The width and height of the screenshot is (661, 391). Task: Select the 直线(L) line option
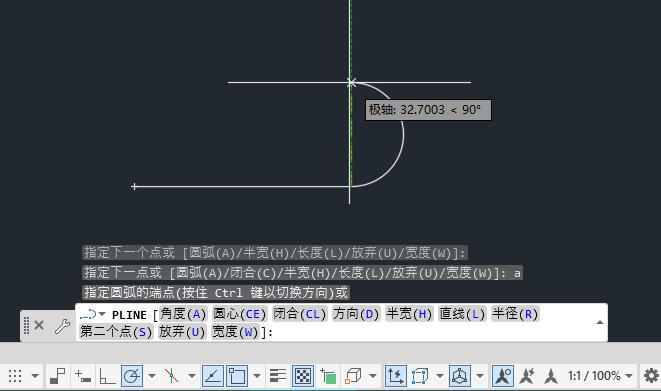462,314
